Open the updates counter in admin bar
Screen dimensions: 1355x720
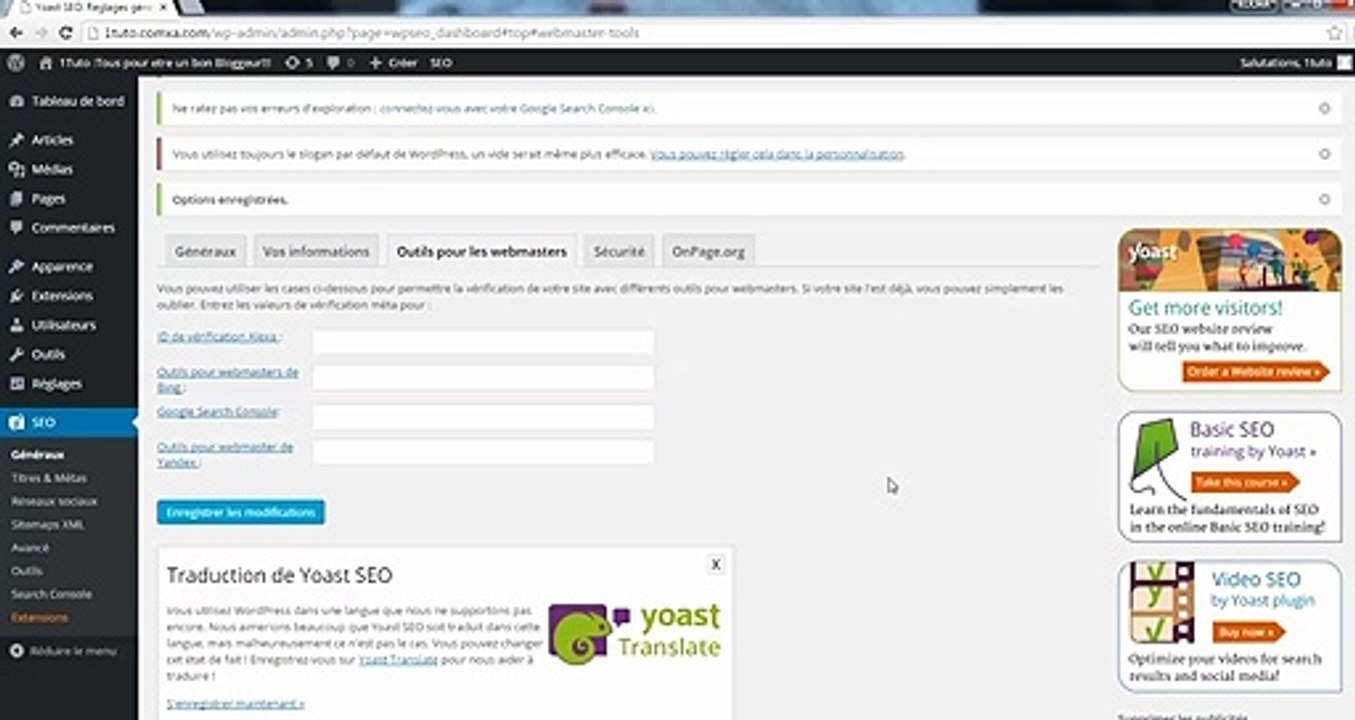click(x=299, y=62)
